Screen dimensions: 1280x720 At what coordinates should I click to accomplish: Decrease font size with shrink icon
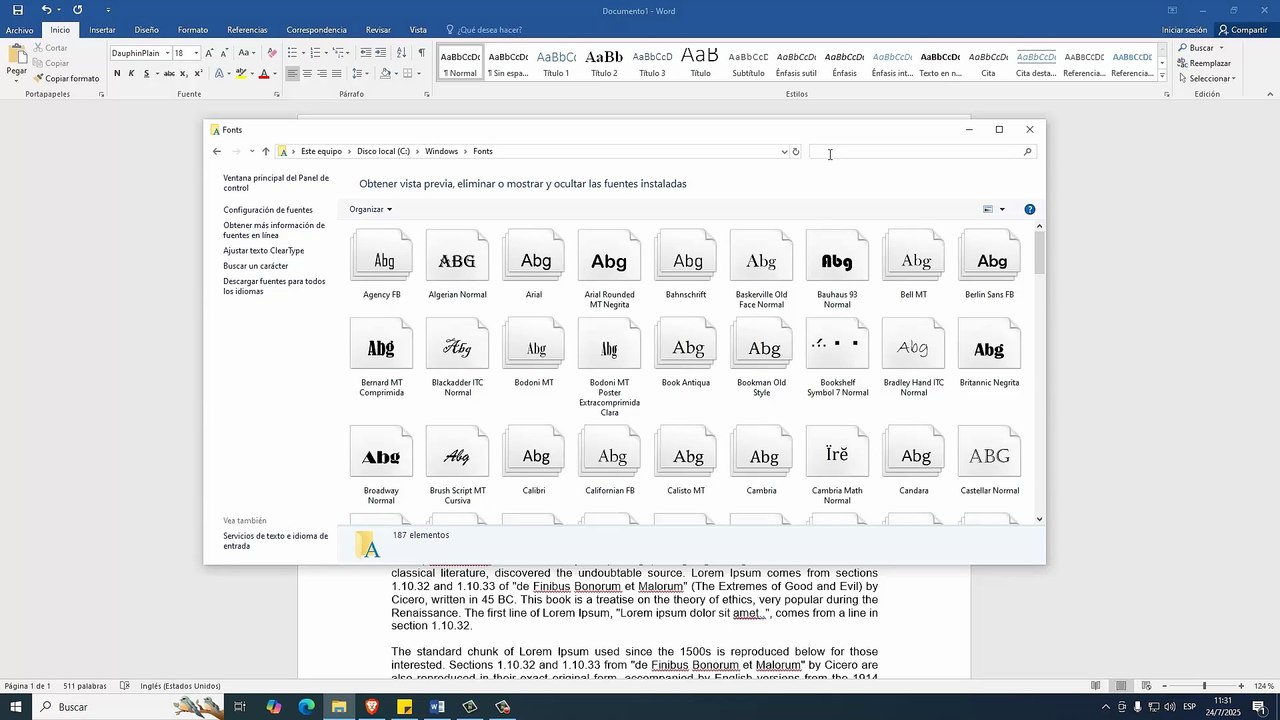(x=224, y=52)
